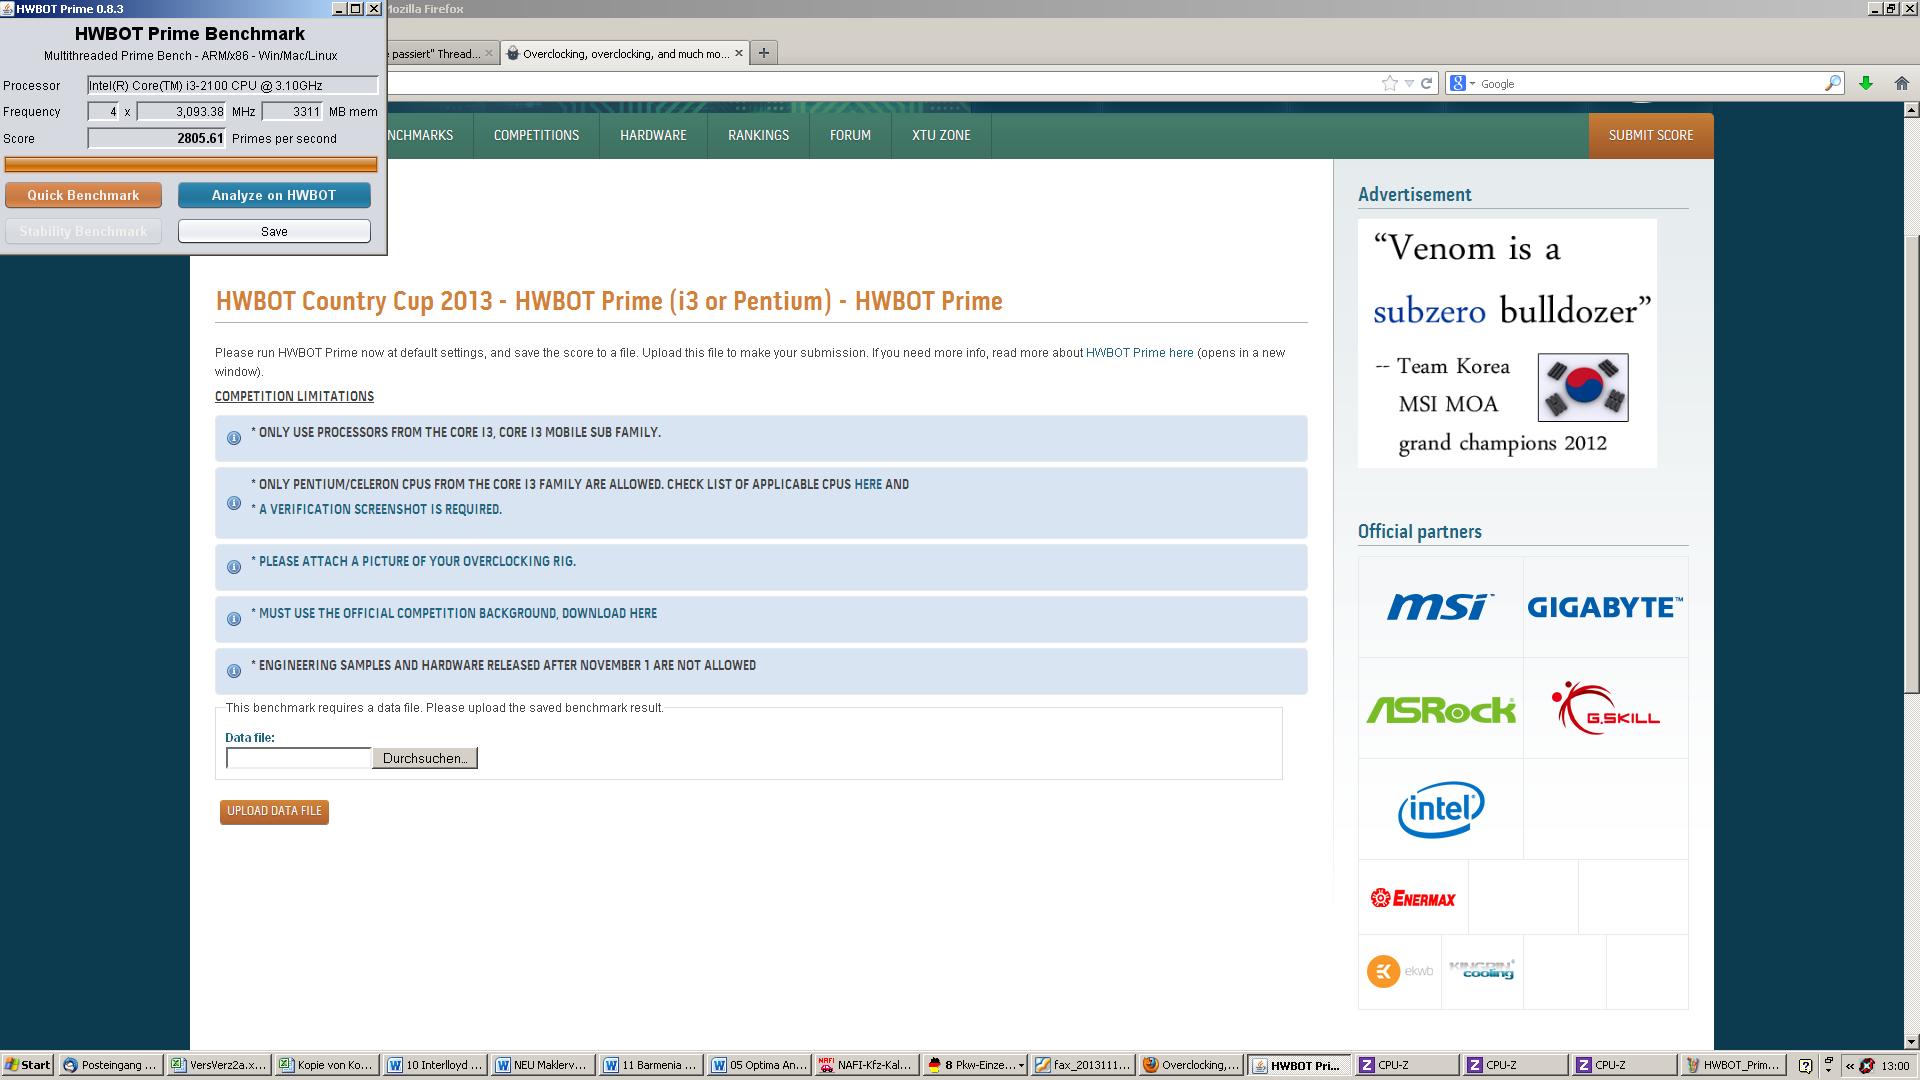Switch to fax_2013111 taskbar item

click(1083, 1065)
